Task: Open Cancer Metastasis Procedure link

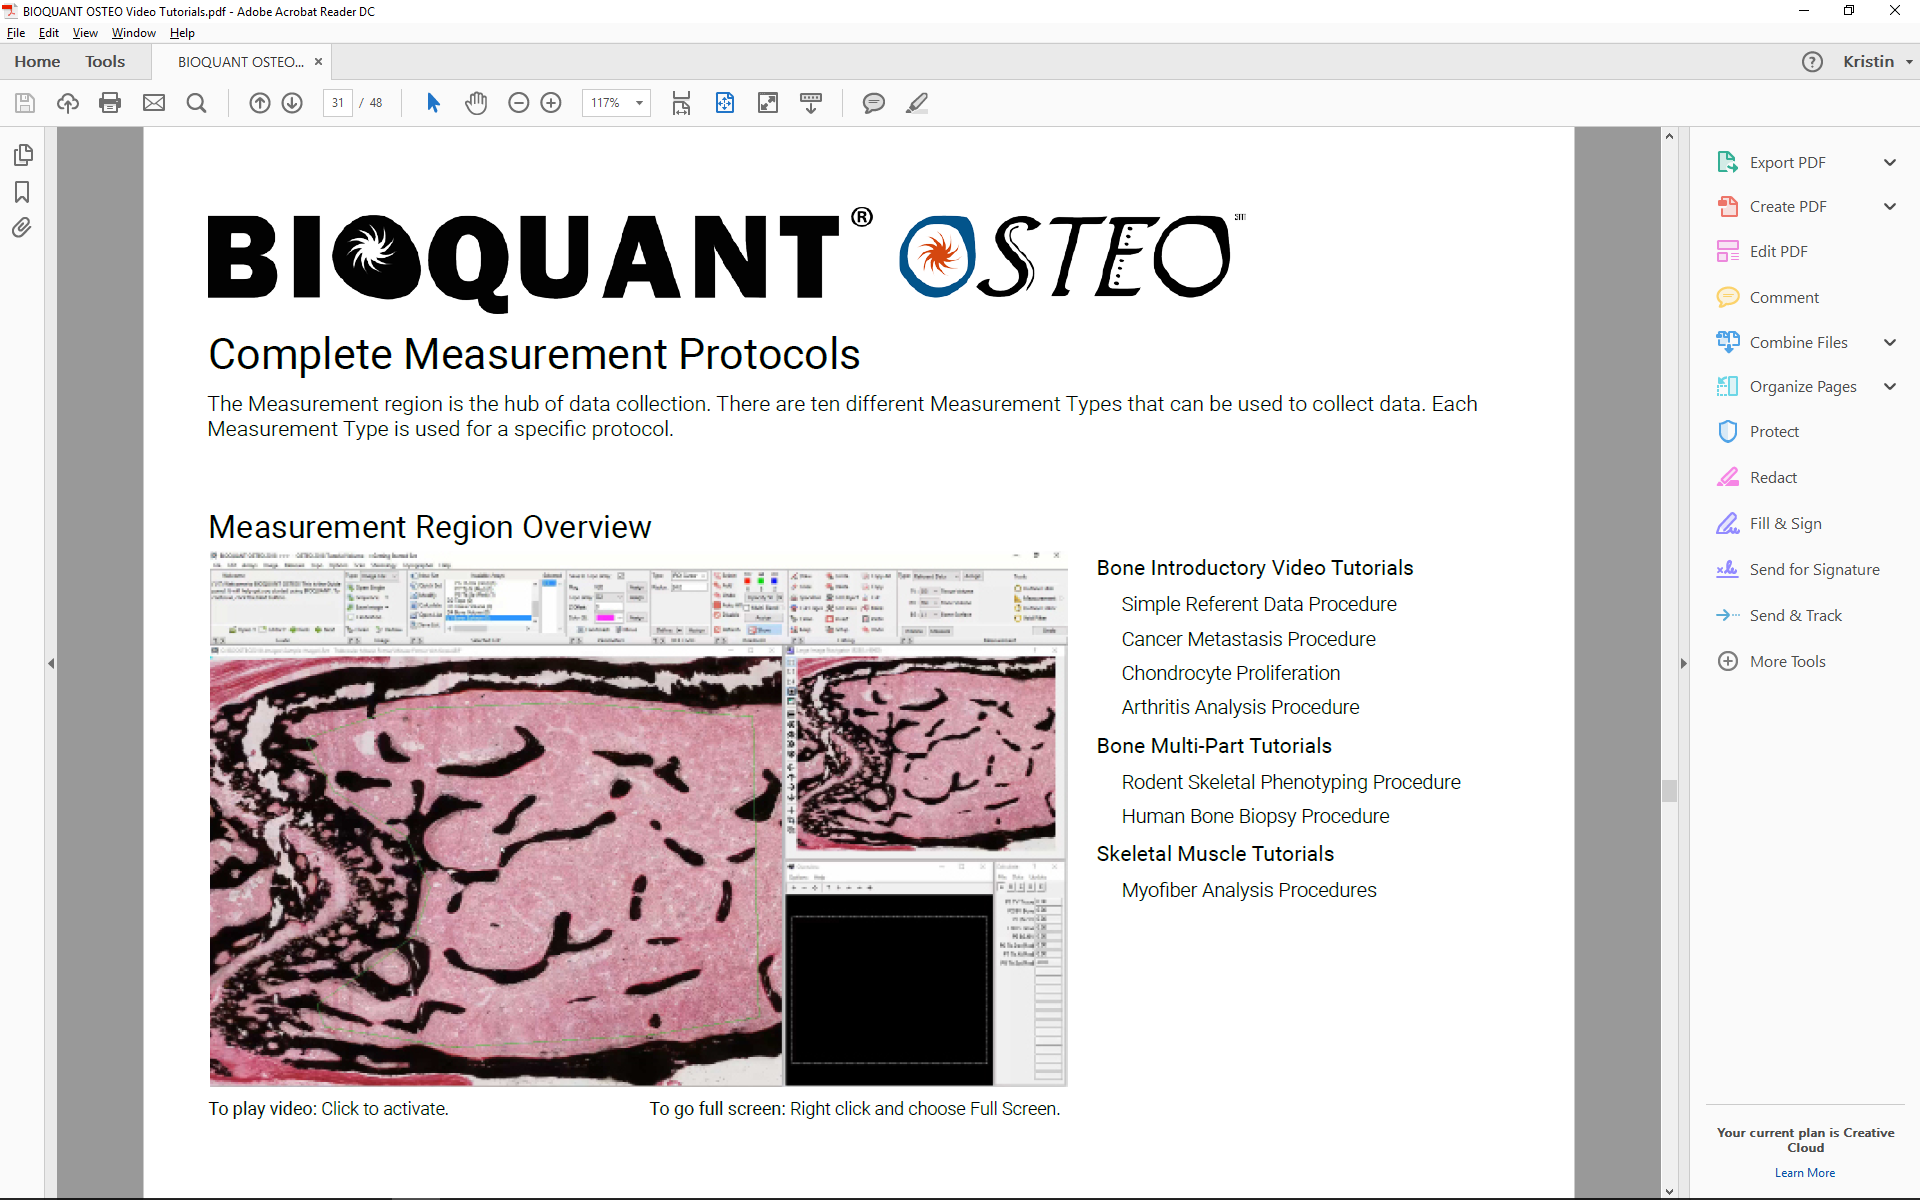Action: coord(1248,639)
